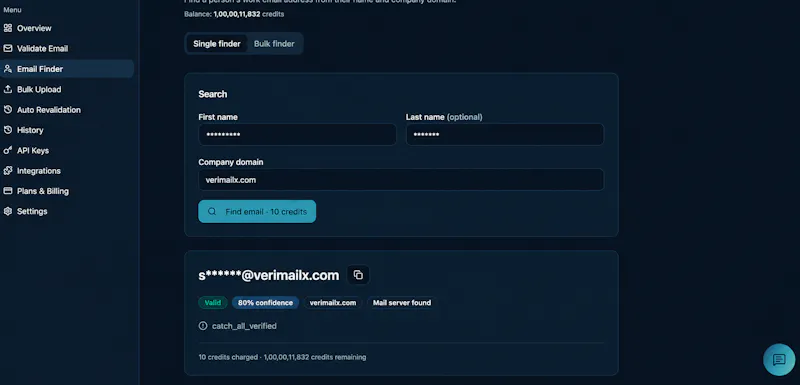
Task: Click the Validate Email envelope icon
Action: 8,48
